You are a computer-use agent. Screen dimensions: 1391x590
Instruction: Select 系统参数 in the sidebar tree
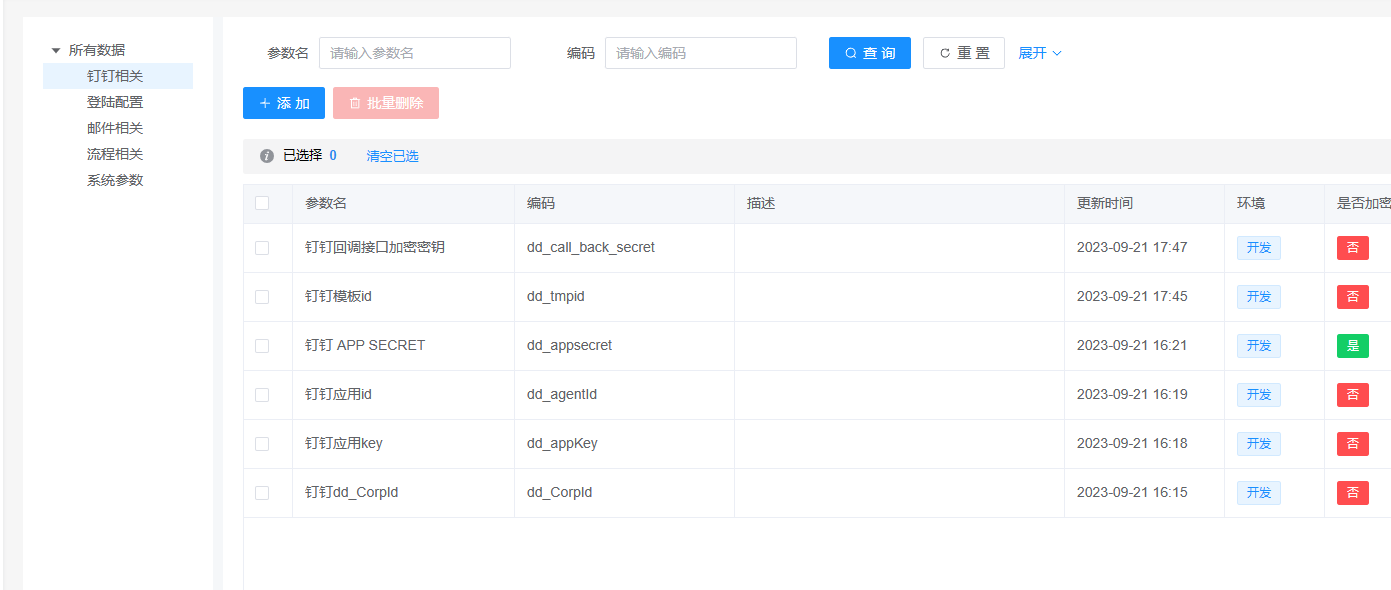point(115,180)
